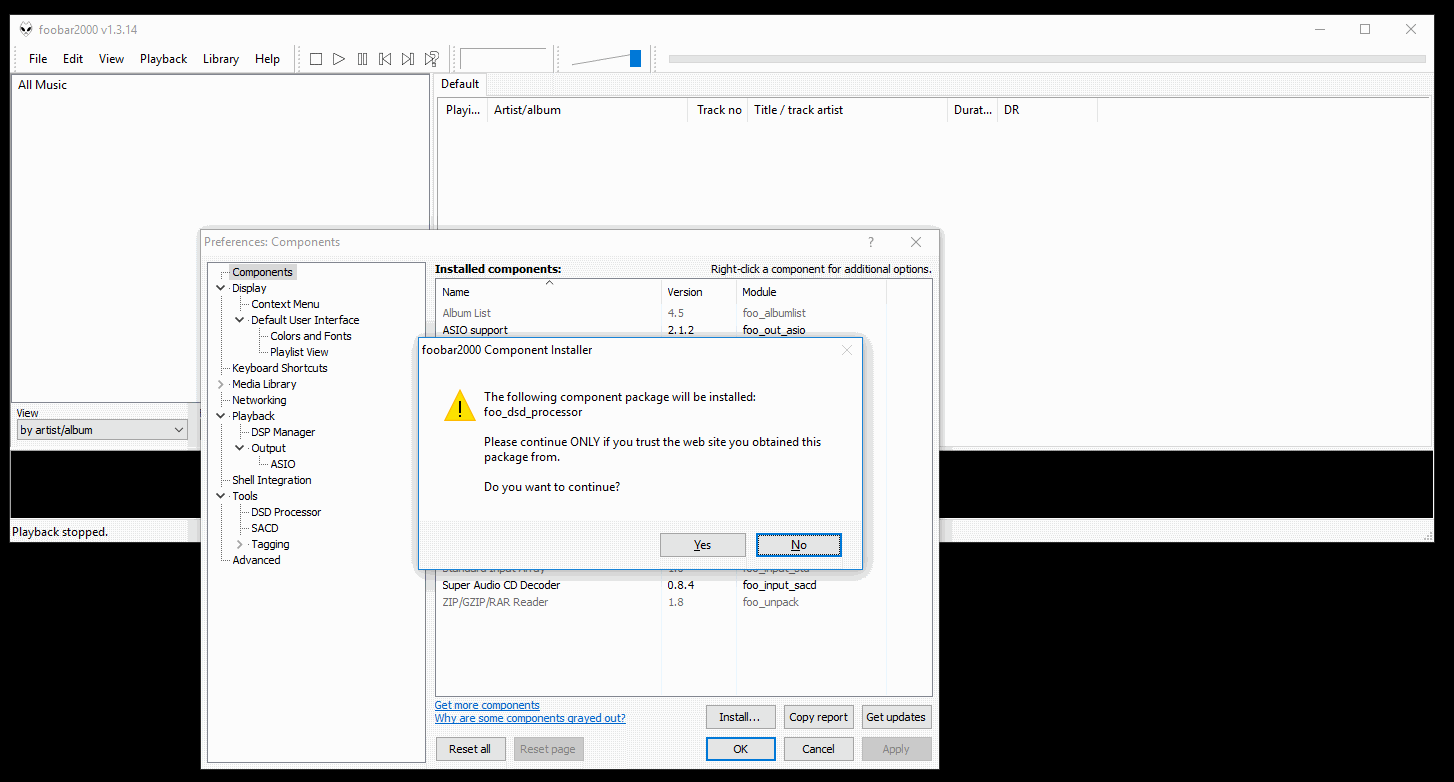This screenshot has width=1454, height=782.
Task: Sort components by Name column header
Action: click(x=549, y=292)
